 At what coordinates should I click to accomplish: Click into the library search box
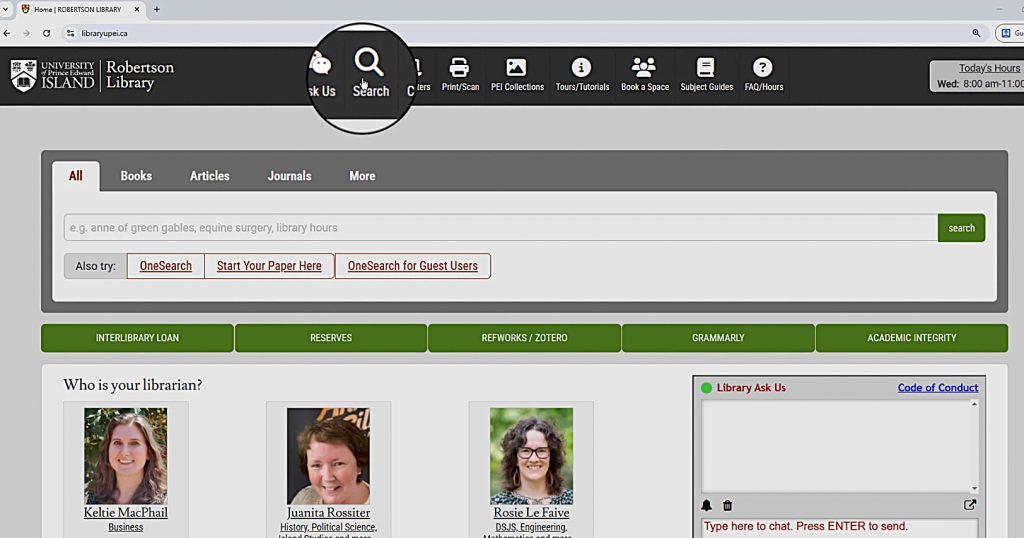500,228
